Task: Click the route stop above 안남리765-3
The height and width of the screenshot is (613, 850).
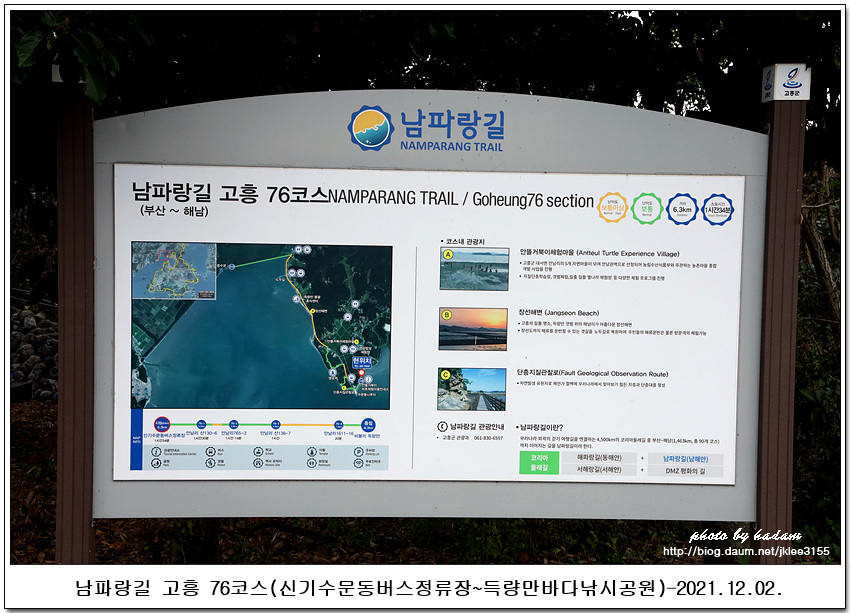Action: [x=234, y=424]
